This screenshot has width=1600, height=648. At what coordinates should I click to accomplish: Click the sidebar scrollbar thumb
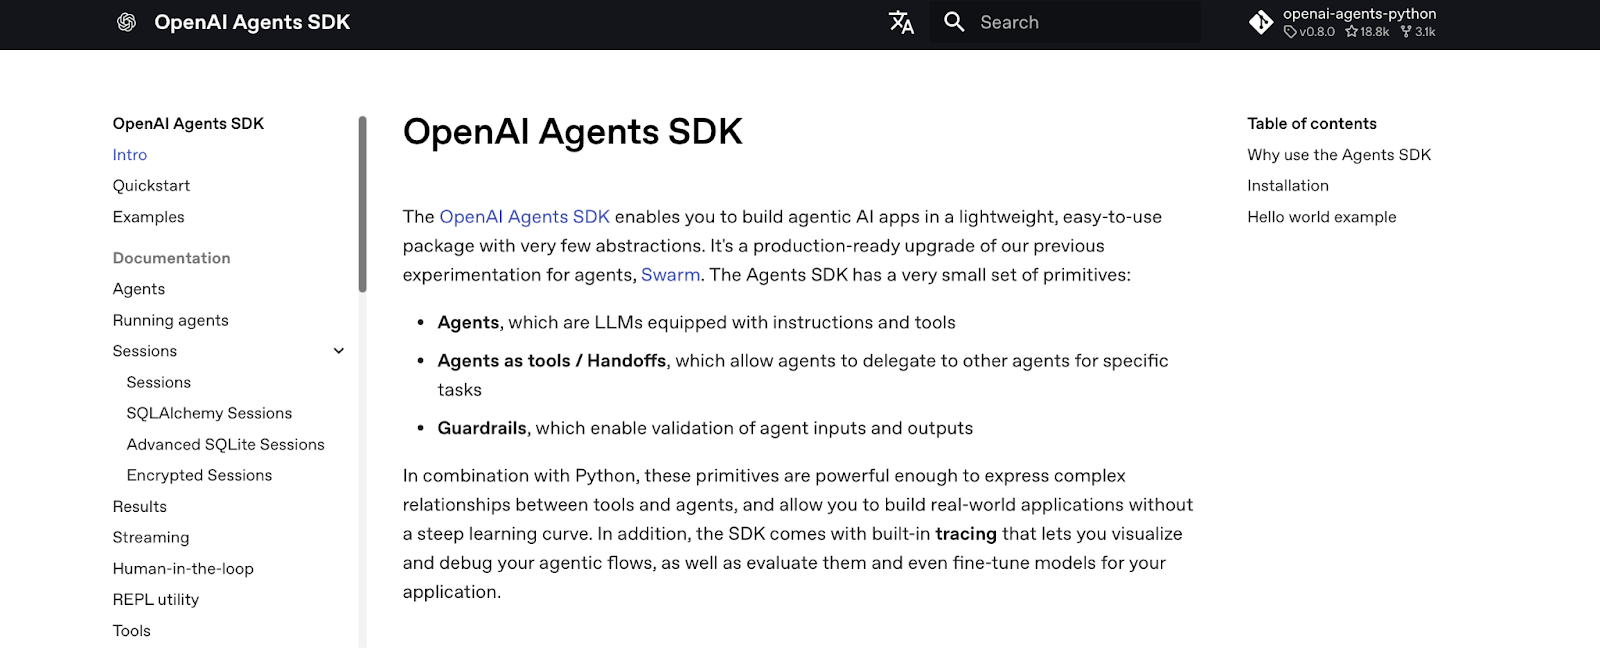pos(363,204)
